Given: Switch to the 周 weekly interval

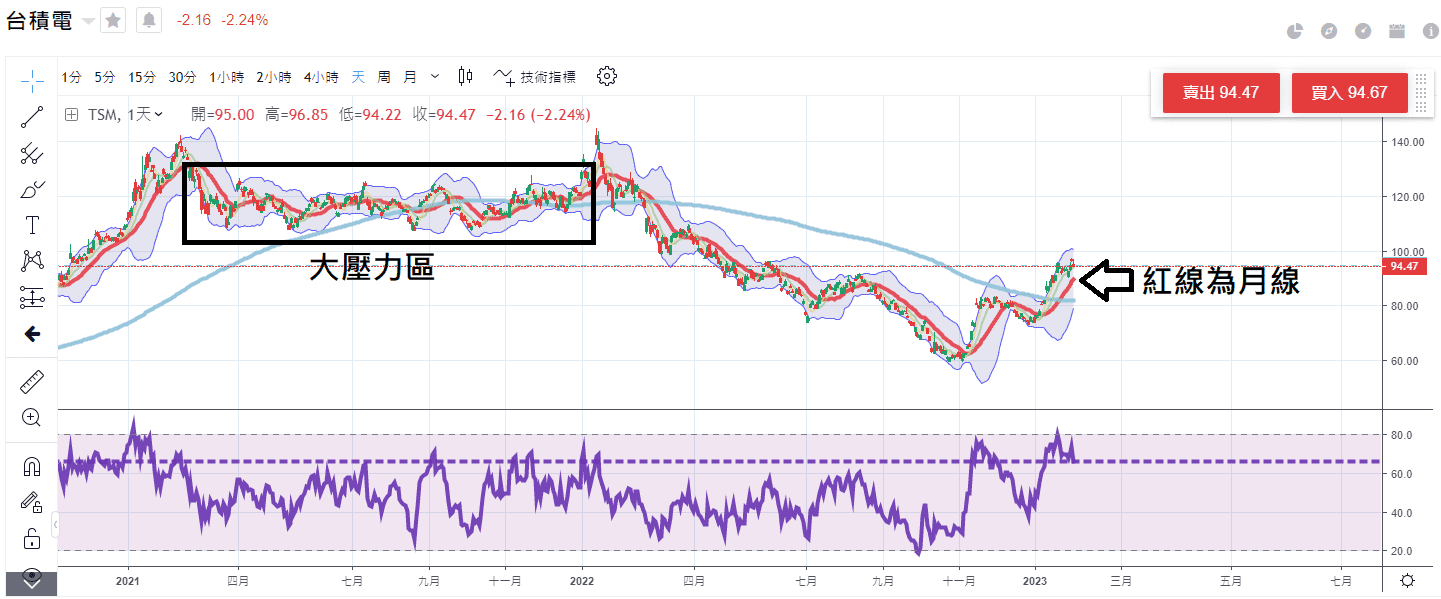Looking at the screenshot, I should [x=384, y=76].
